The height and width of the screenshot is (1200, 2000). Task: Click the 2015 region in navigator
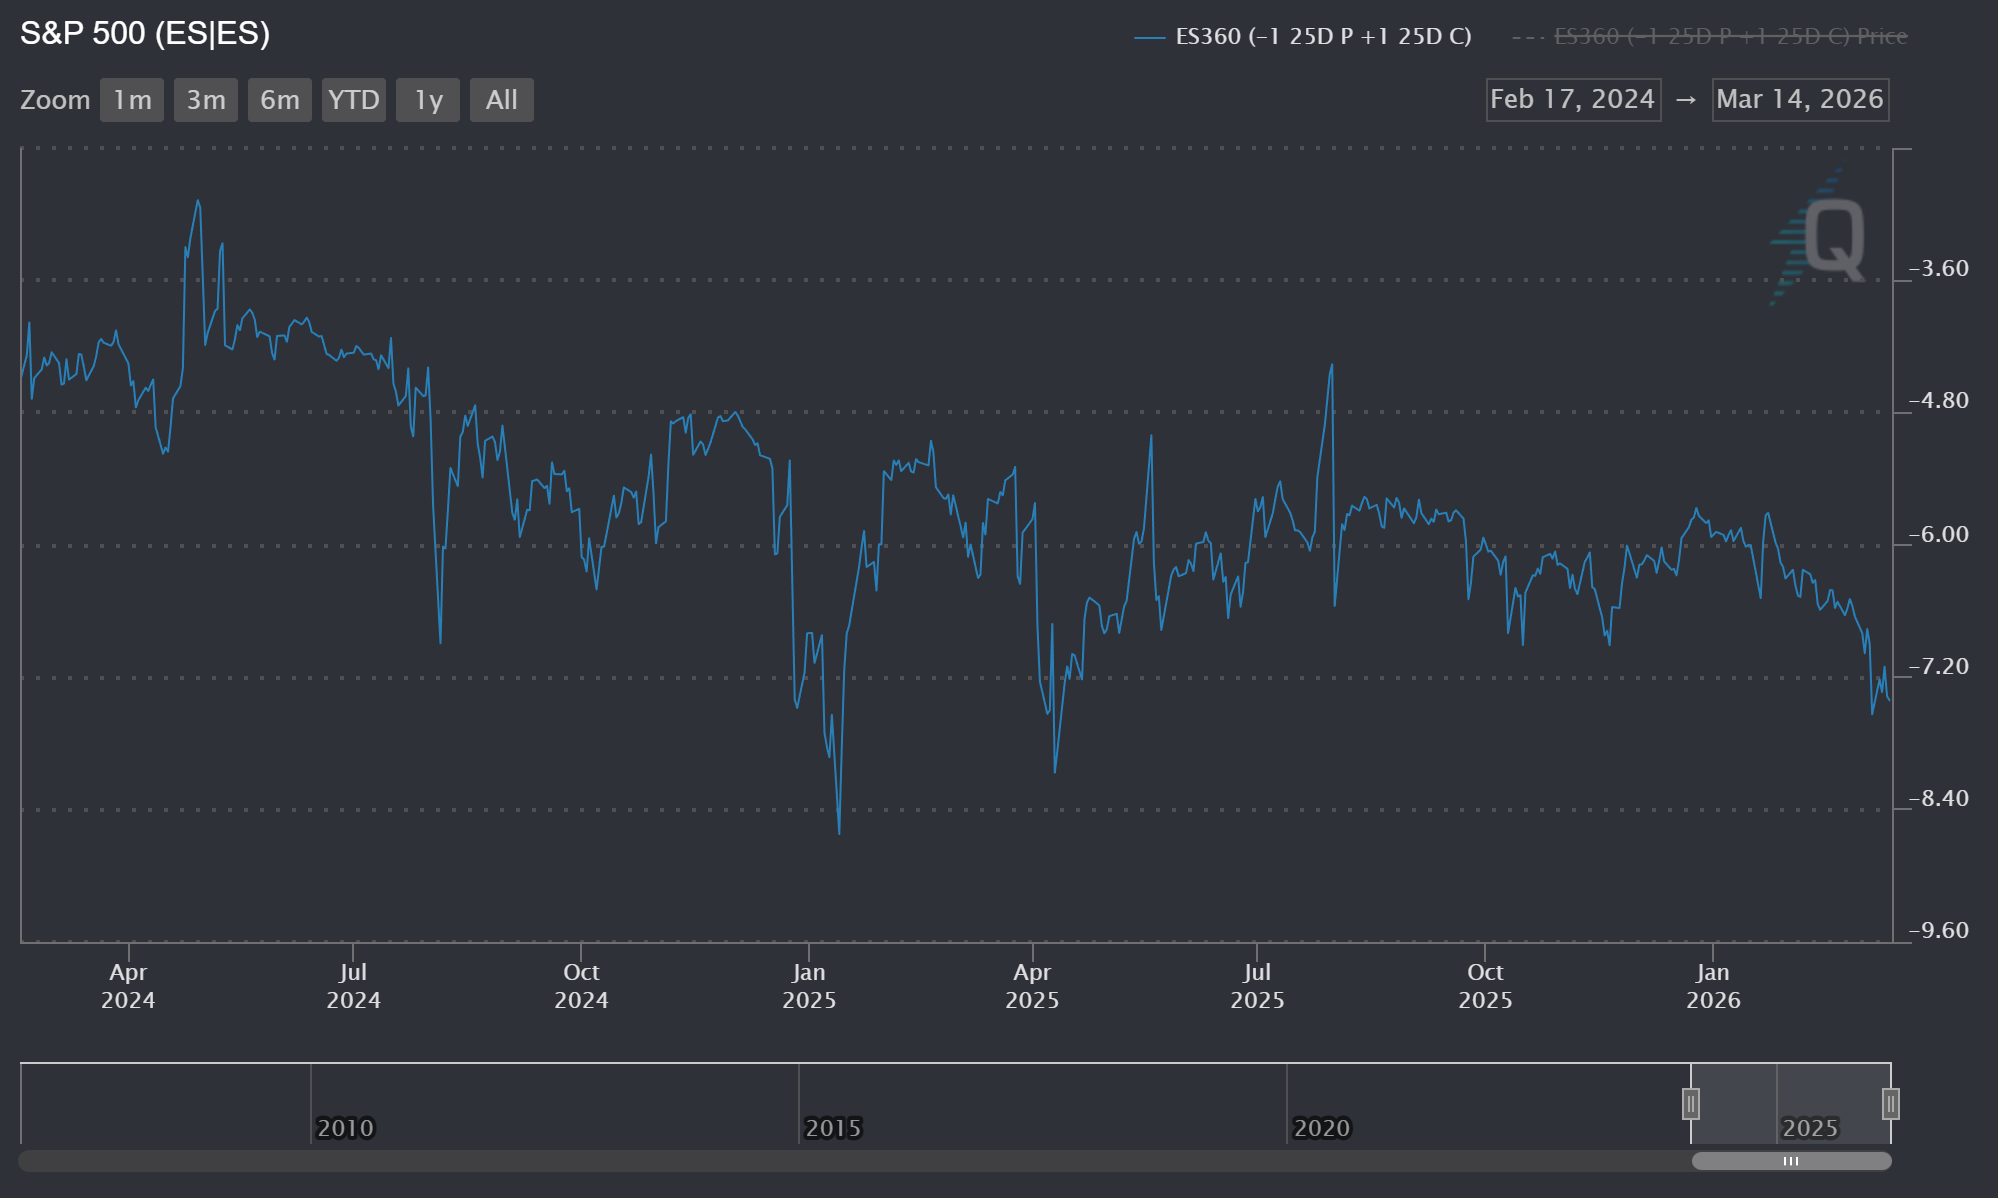pos(833,1128)
